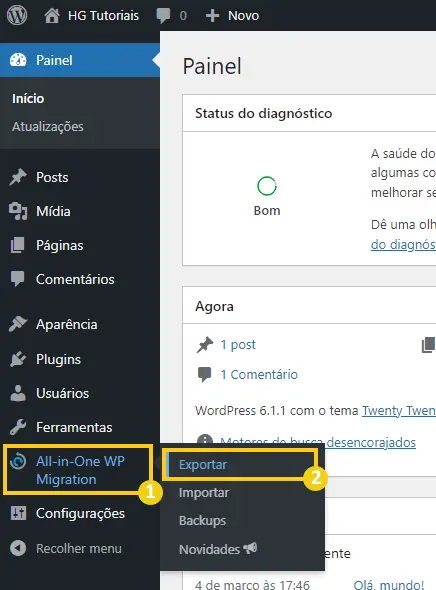Click the comments bubble icon in admin bar
This screenshot has width=436, height=590.
pyautogui.click(x=163, y=15)
